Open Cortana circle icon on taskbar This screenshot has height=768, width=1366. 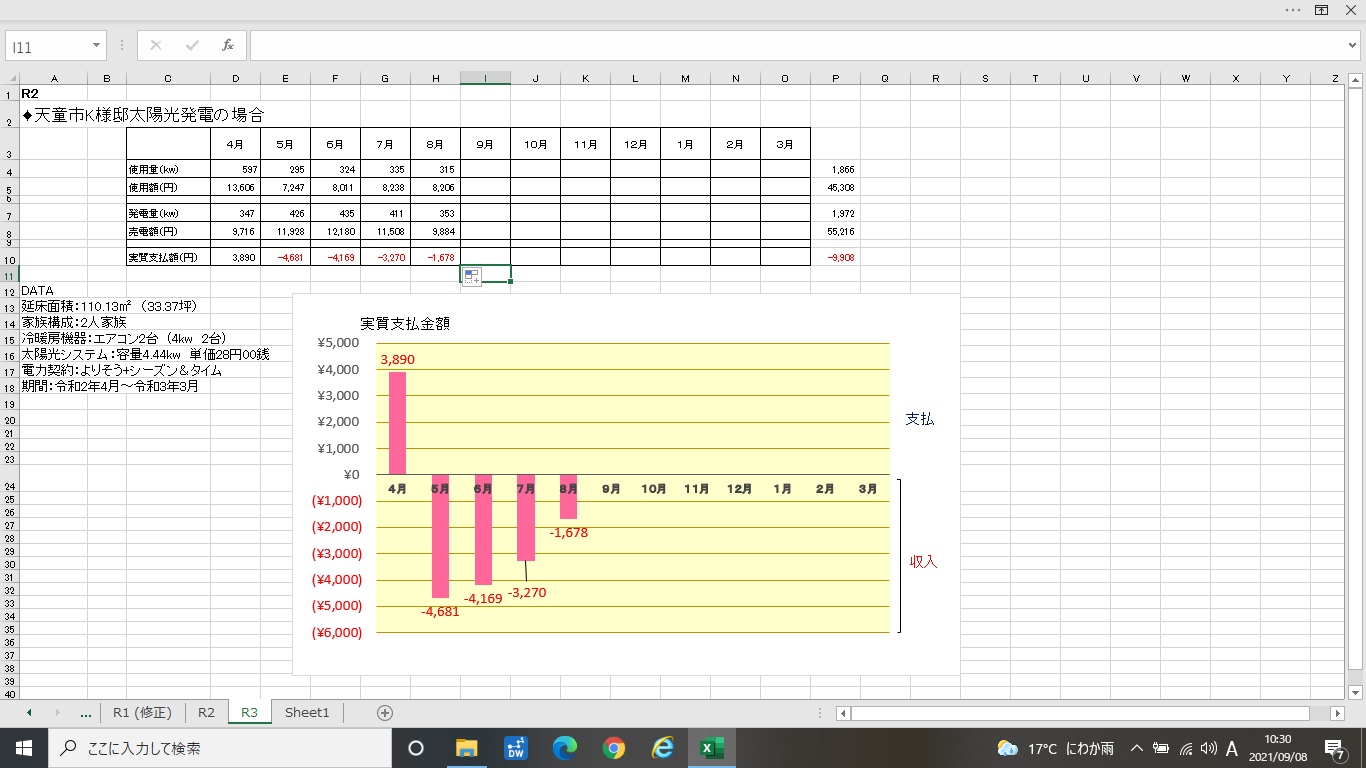click(416, 748)
